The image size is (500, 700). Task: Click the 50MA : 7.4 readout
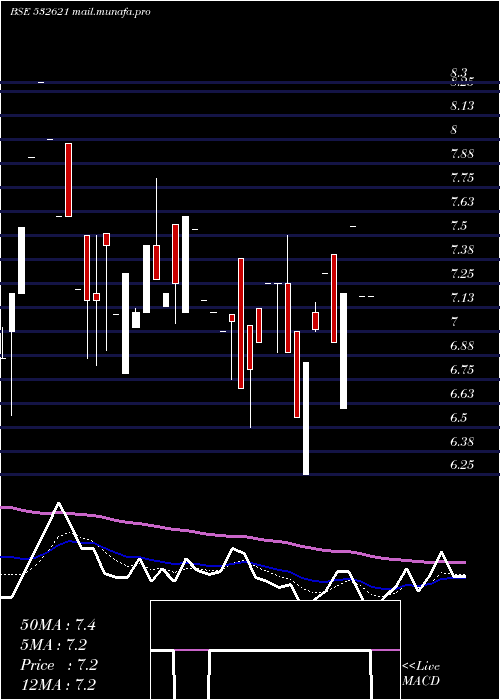pos(58,625)
